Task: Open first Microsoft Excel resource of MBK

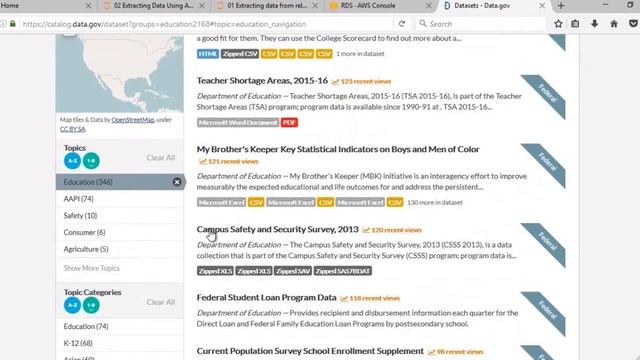Action: click(221, 202)
